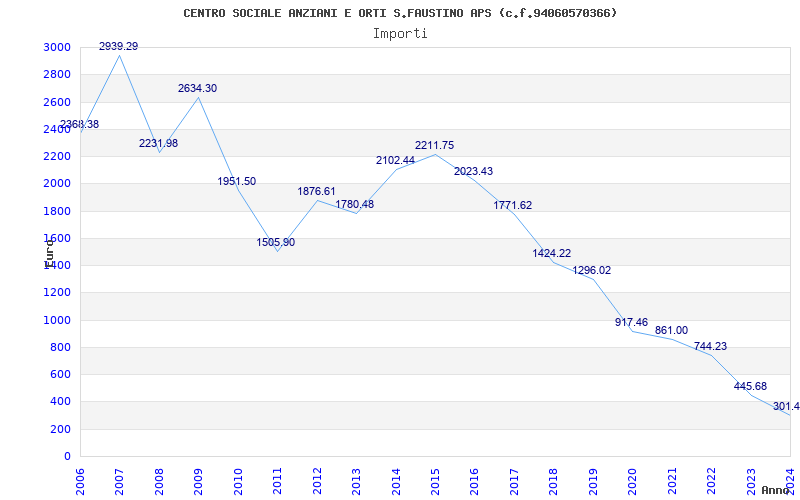
Task: Click the 2021 year axis label
Action: (672, 480)
